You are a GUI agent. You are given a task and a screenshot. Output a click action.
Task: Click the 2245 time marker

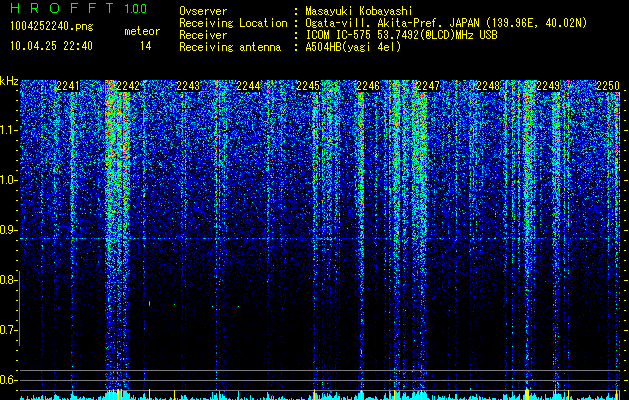coord(308,86)
